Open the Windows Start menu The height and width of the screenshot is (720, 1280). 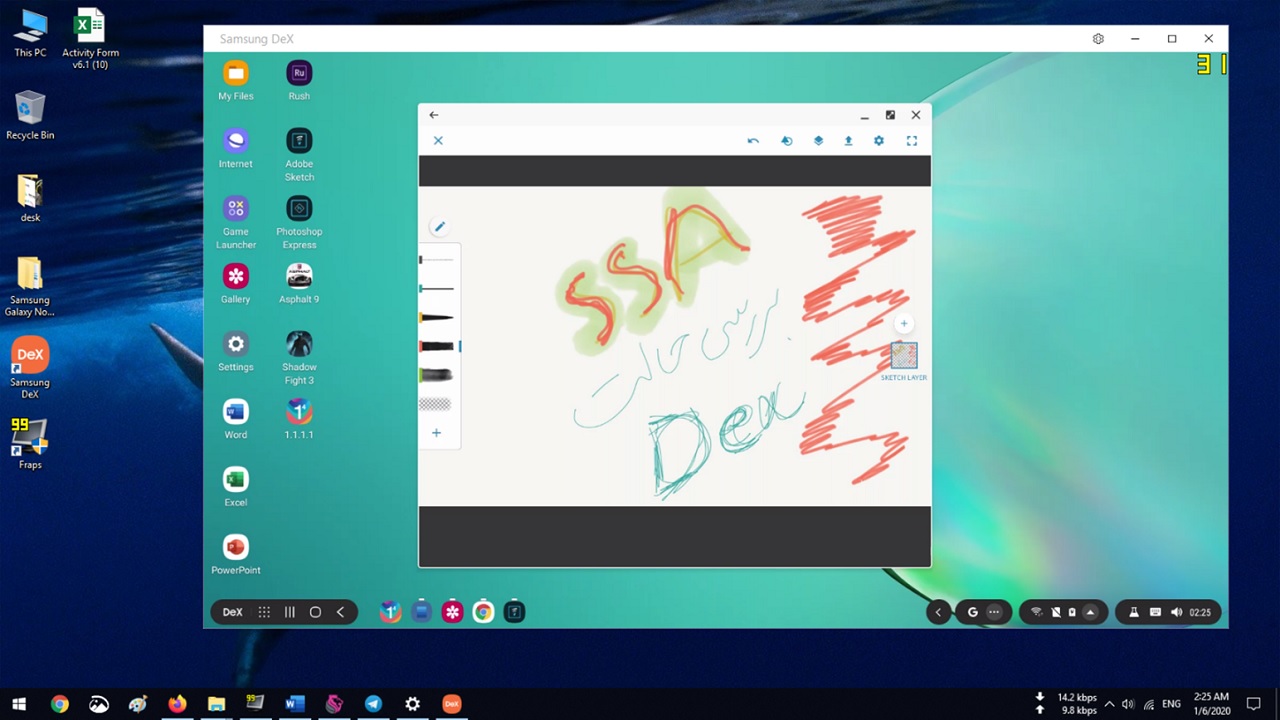(x=19, y=704)
